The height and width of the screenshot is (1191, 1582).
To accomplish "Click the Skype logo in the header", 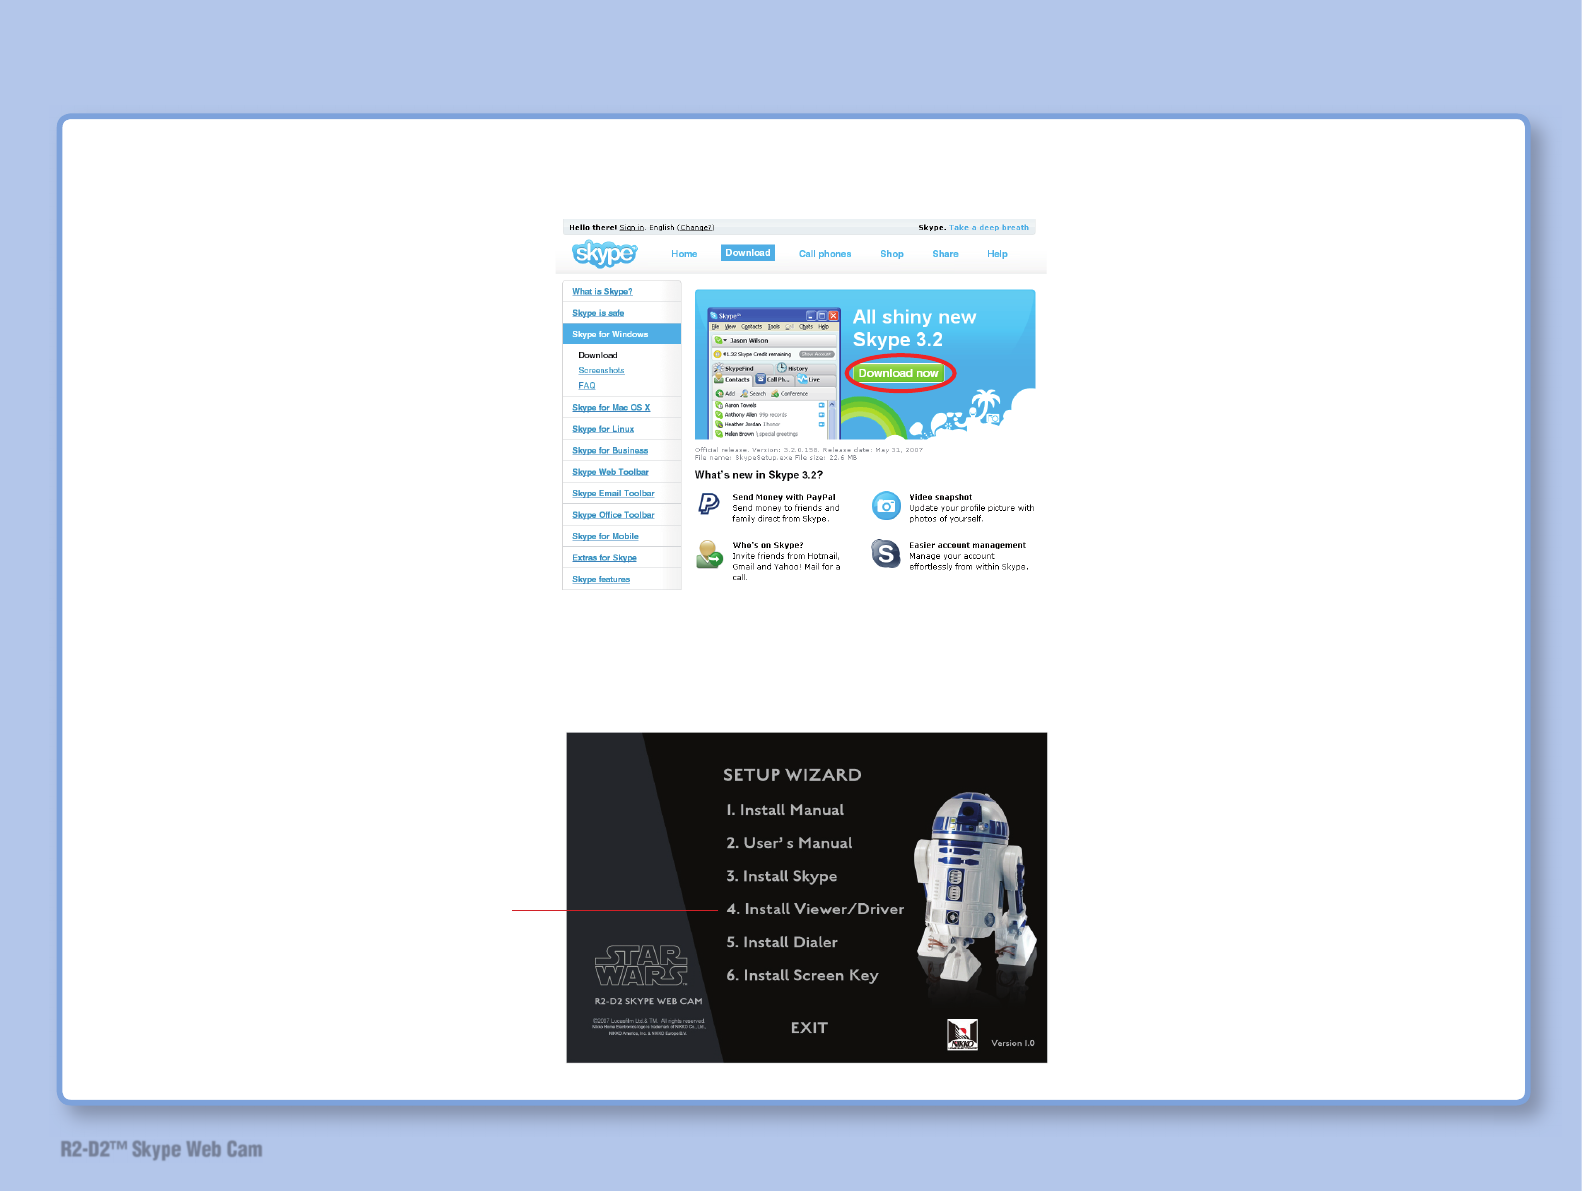I will 604,254.
